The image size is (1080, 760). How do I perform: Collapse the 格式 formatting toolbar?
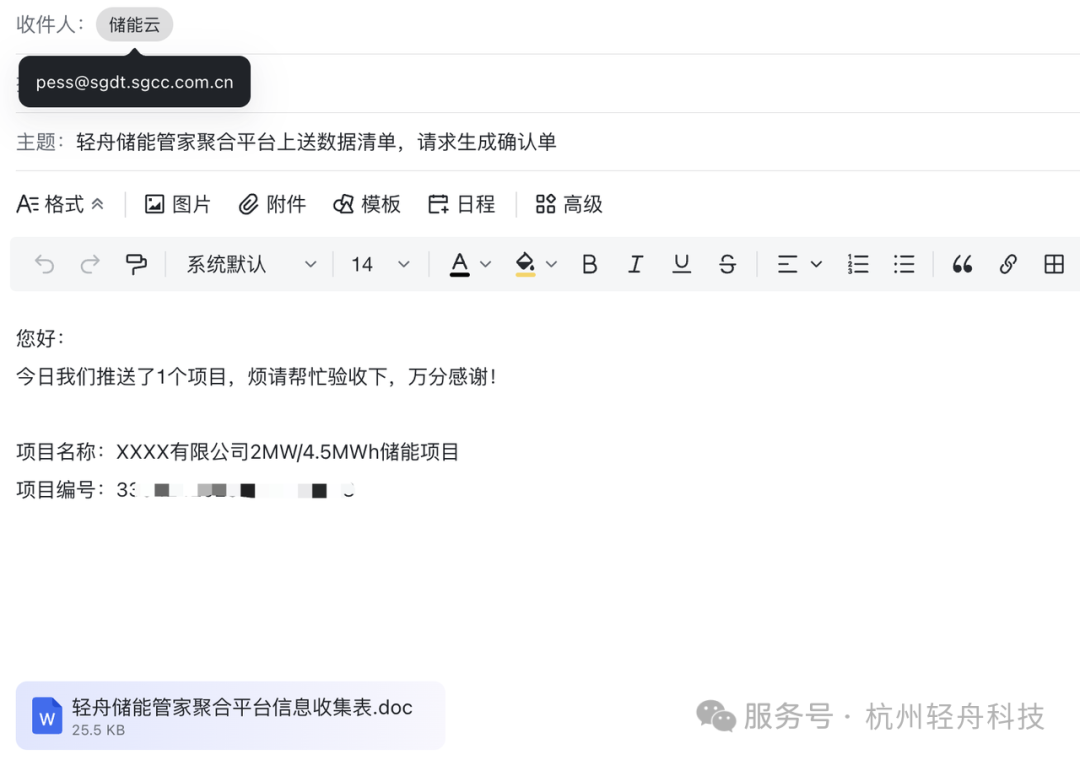point(61,204)
